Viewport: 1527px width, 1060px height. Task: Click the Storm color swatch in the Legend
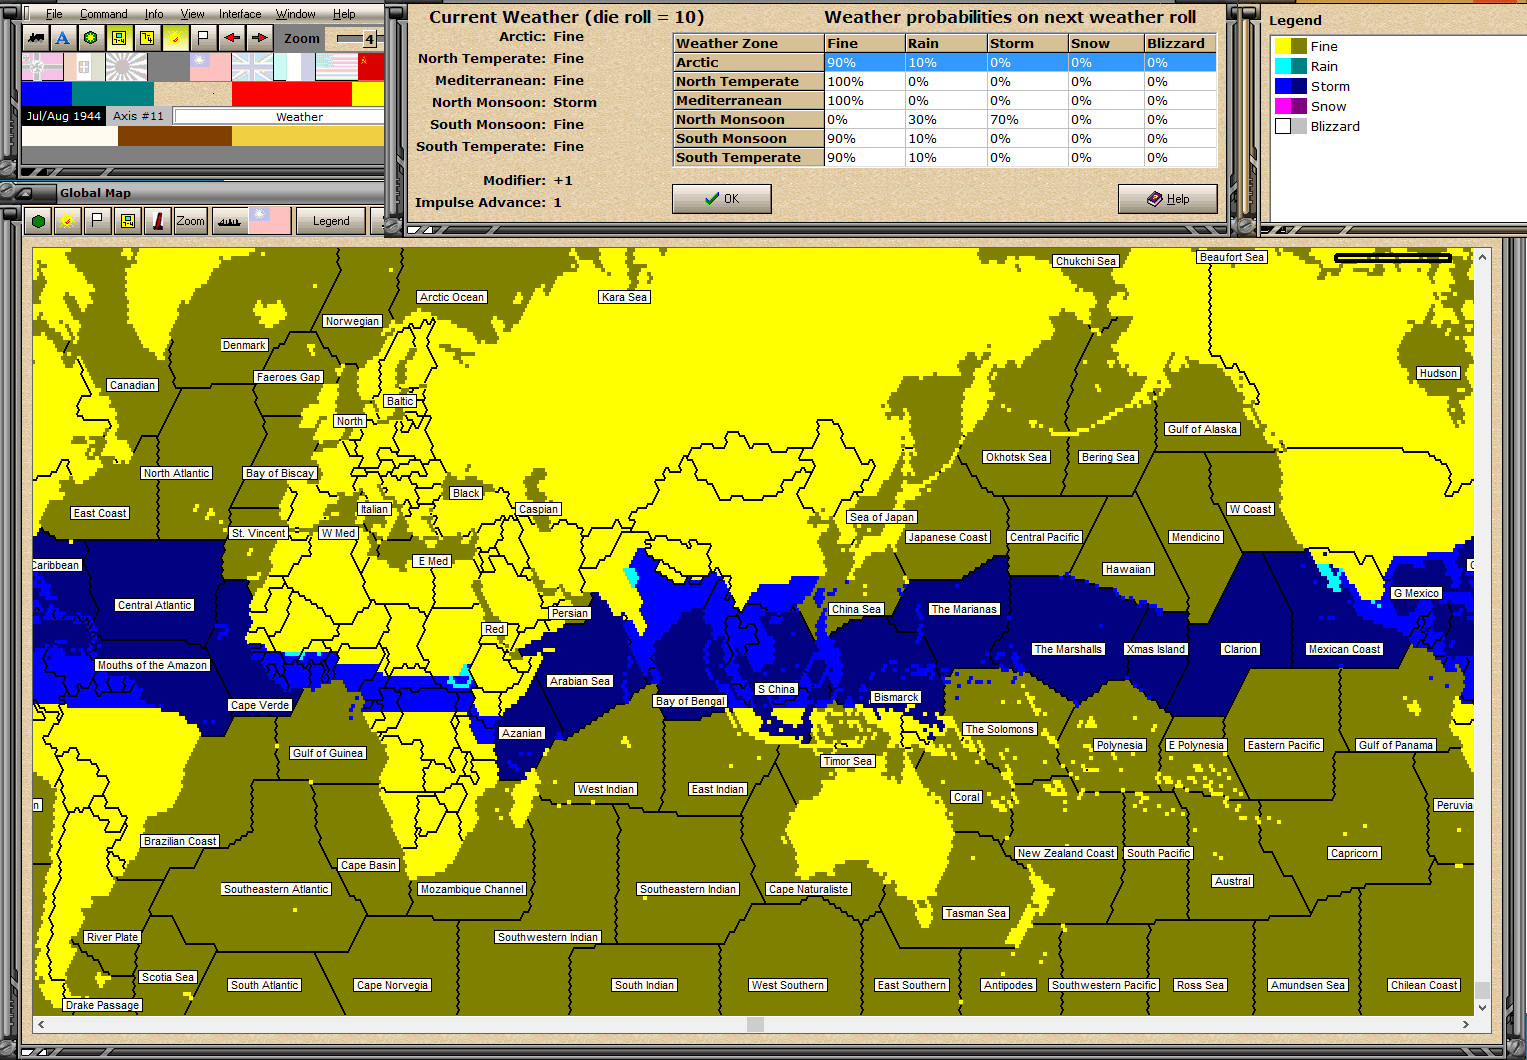tap(1290, 86)
